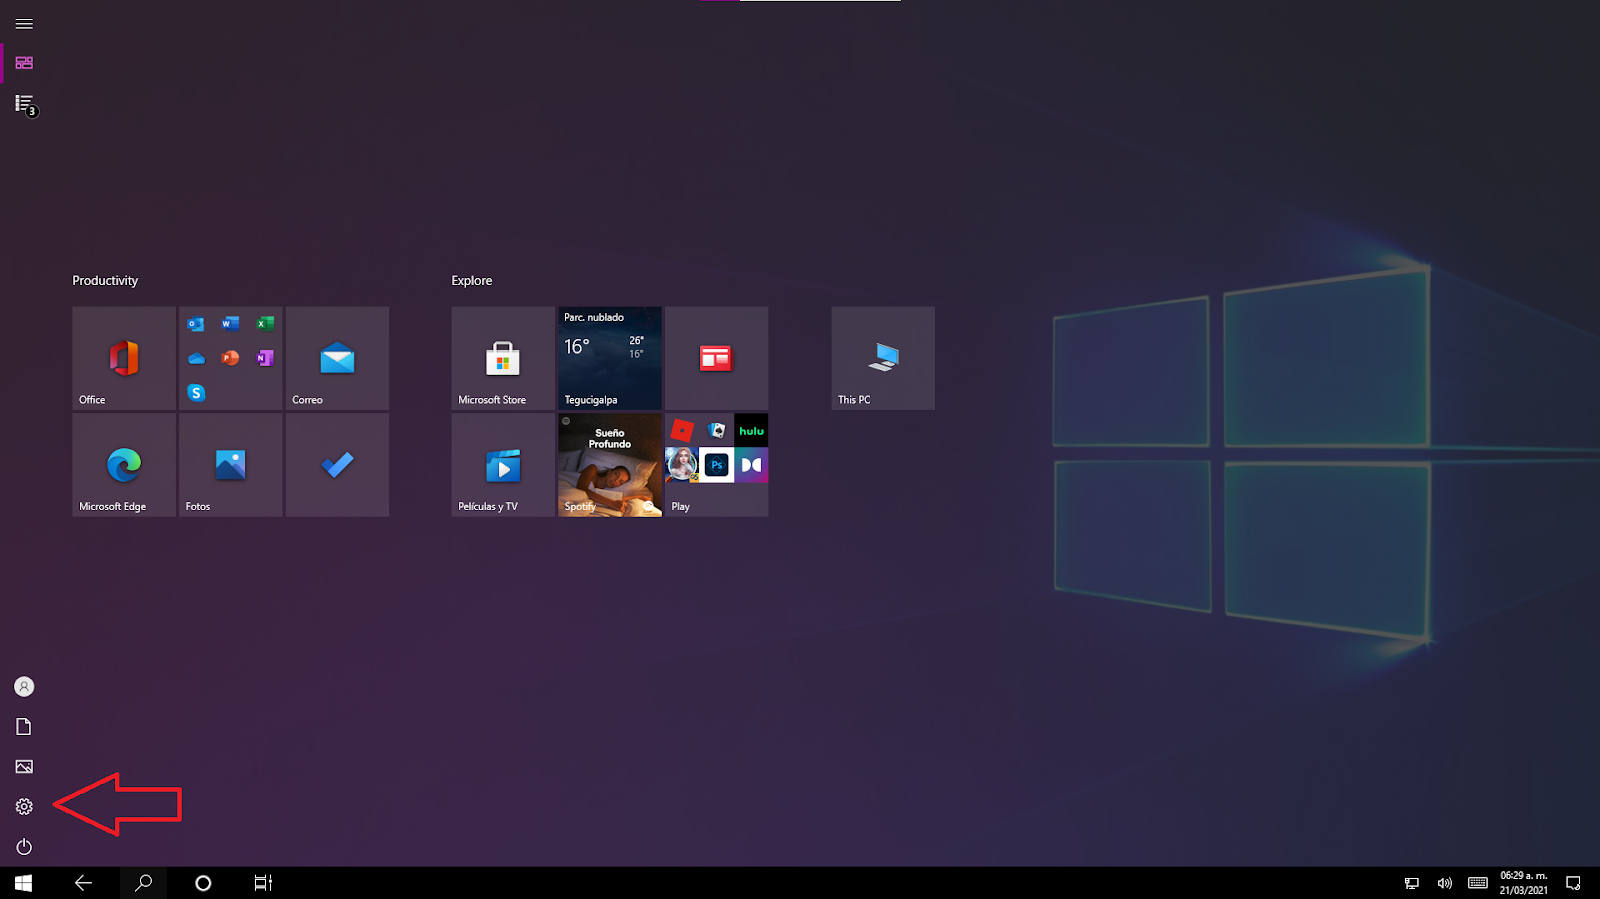
Task: Launch Outlook from the Office folder tile
Action: (x=196, y=324)
